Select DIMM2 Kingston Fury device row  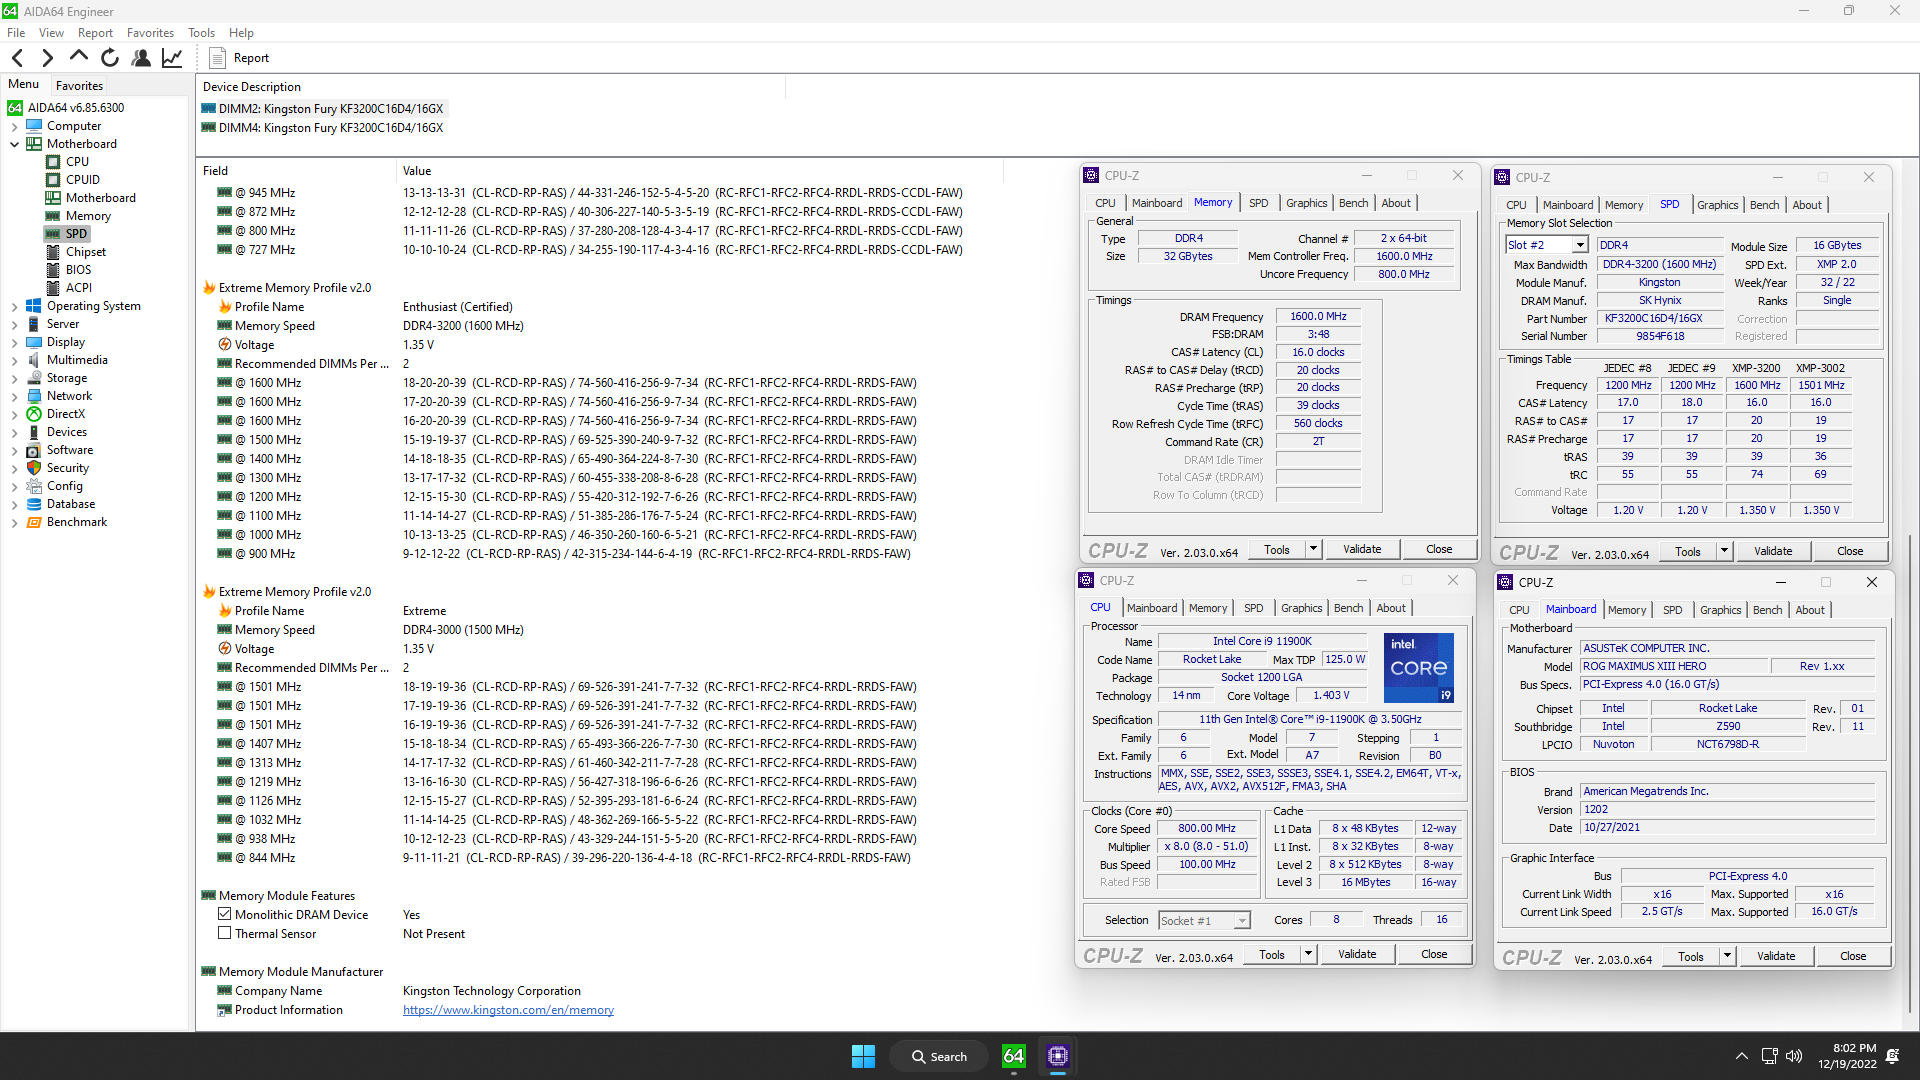[x=323, y=109]
